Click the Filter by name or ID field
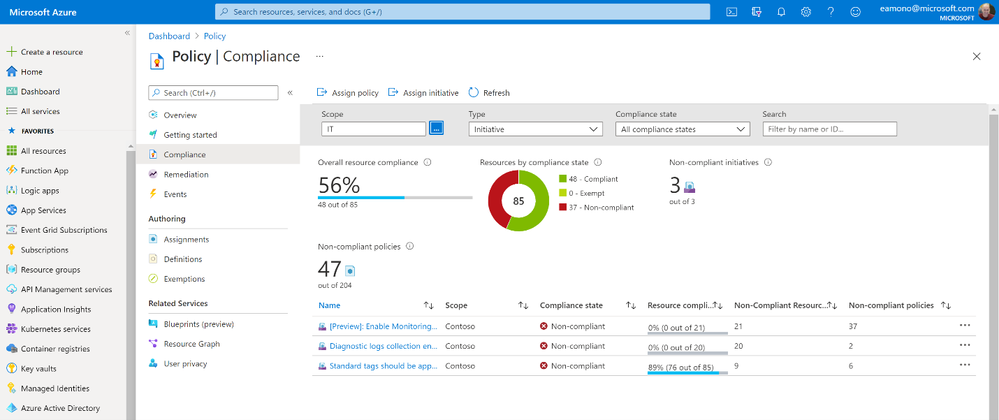Screen dimensions: 999x420 [830, 129]
